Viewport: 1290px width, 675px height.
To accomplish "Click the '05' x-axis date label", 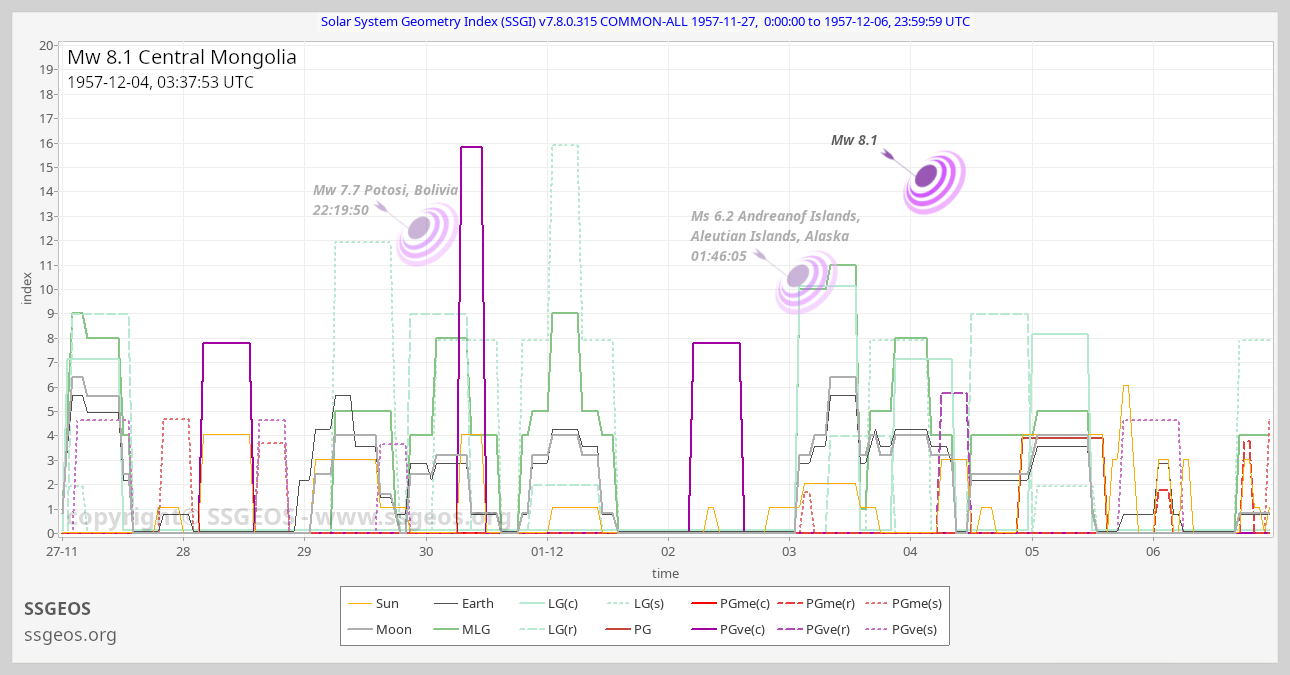I will click(x=1032, y=552).
